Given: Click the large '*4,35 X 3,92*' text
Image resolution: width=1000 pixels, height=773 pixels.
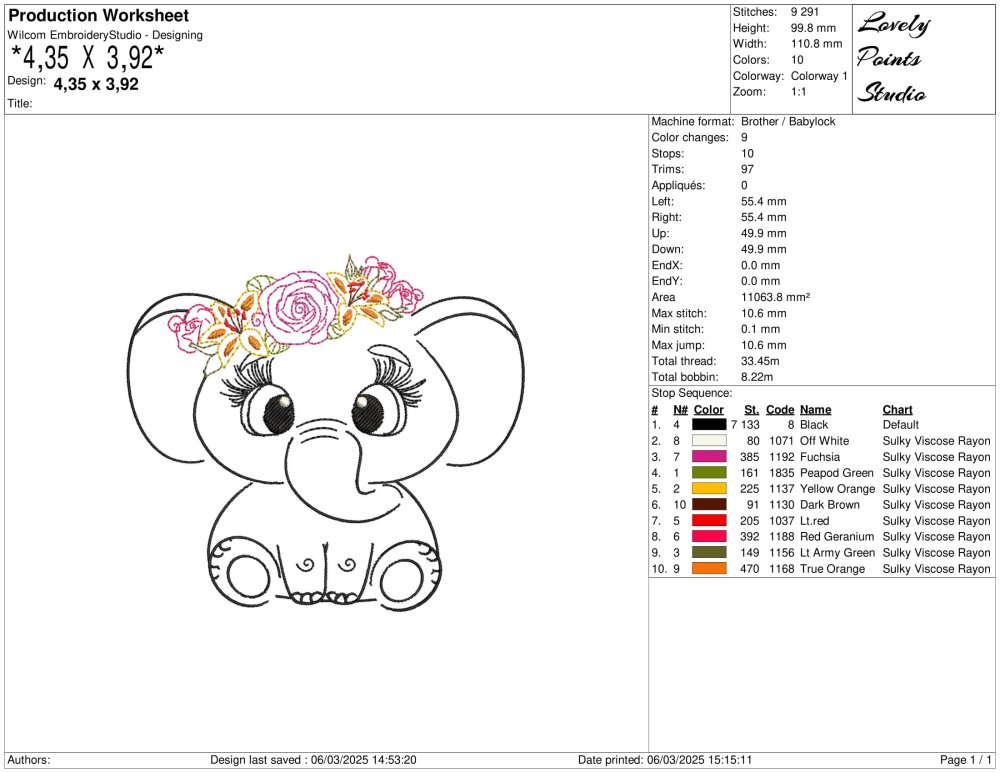Looking at the screenshot, I should pos(88,58).
